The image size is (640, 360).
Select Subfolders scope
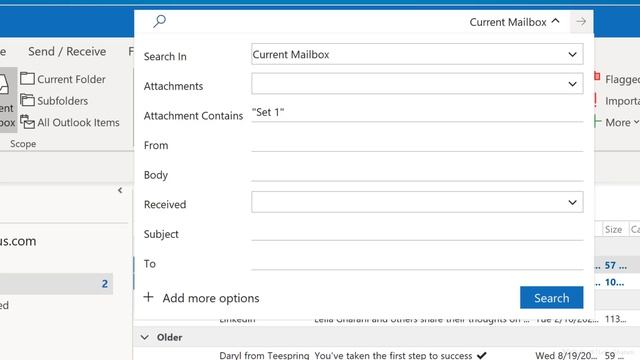coord(54,100)
